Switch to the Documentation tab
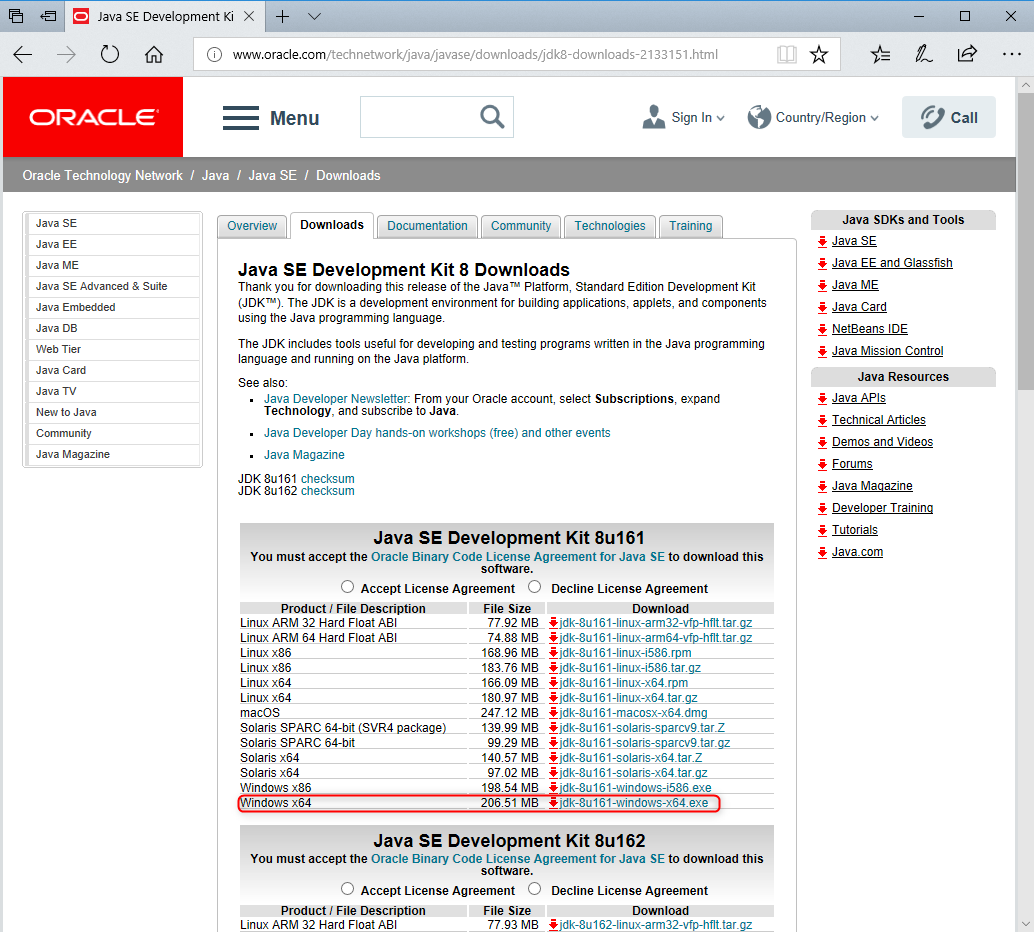1034x932 pixels. click(427, 226)
